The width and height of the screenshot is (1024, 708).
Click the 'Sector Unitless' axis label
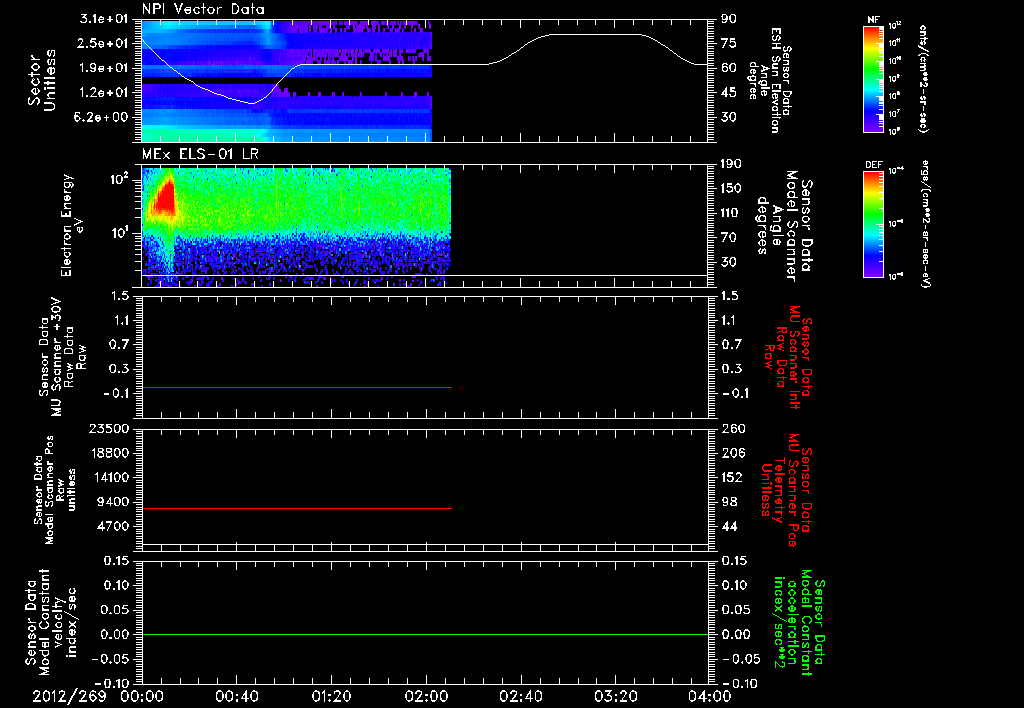pyautogui.click(x=42, y=80)
